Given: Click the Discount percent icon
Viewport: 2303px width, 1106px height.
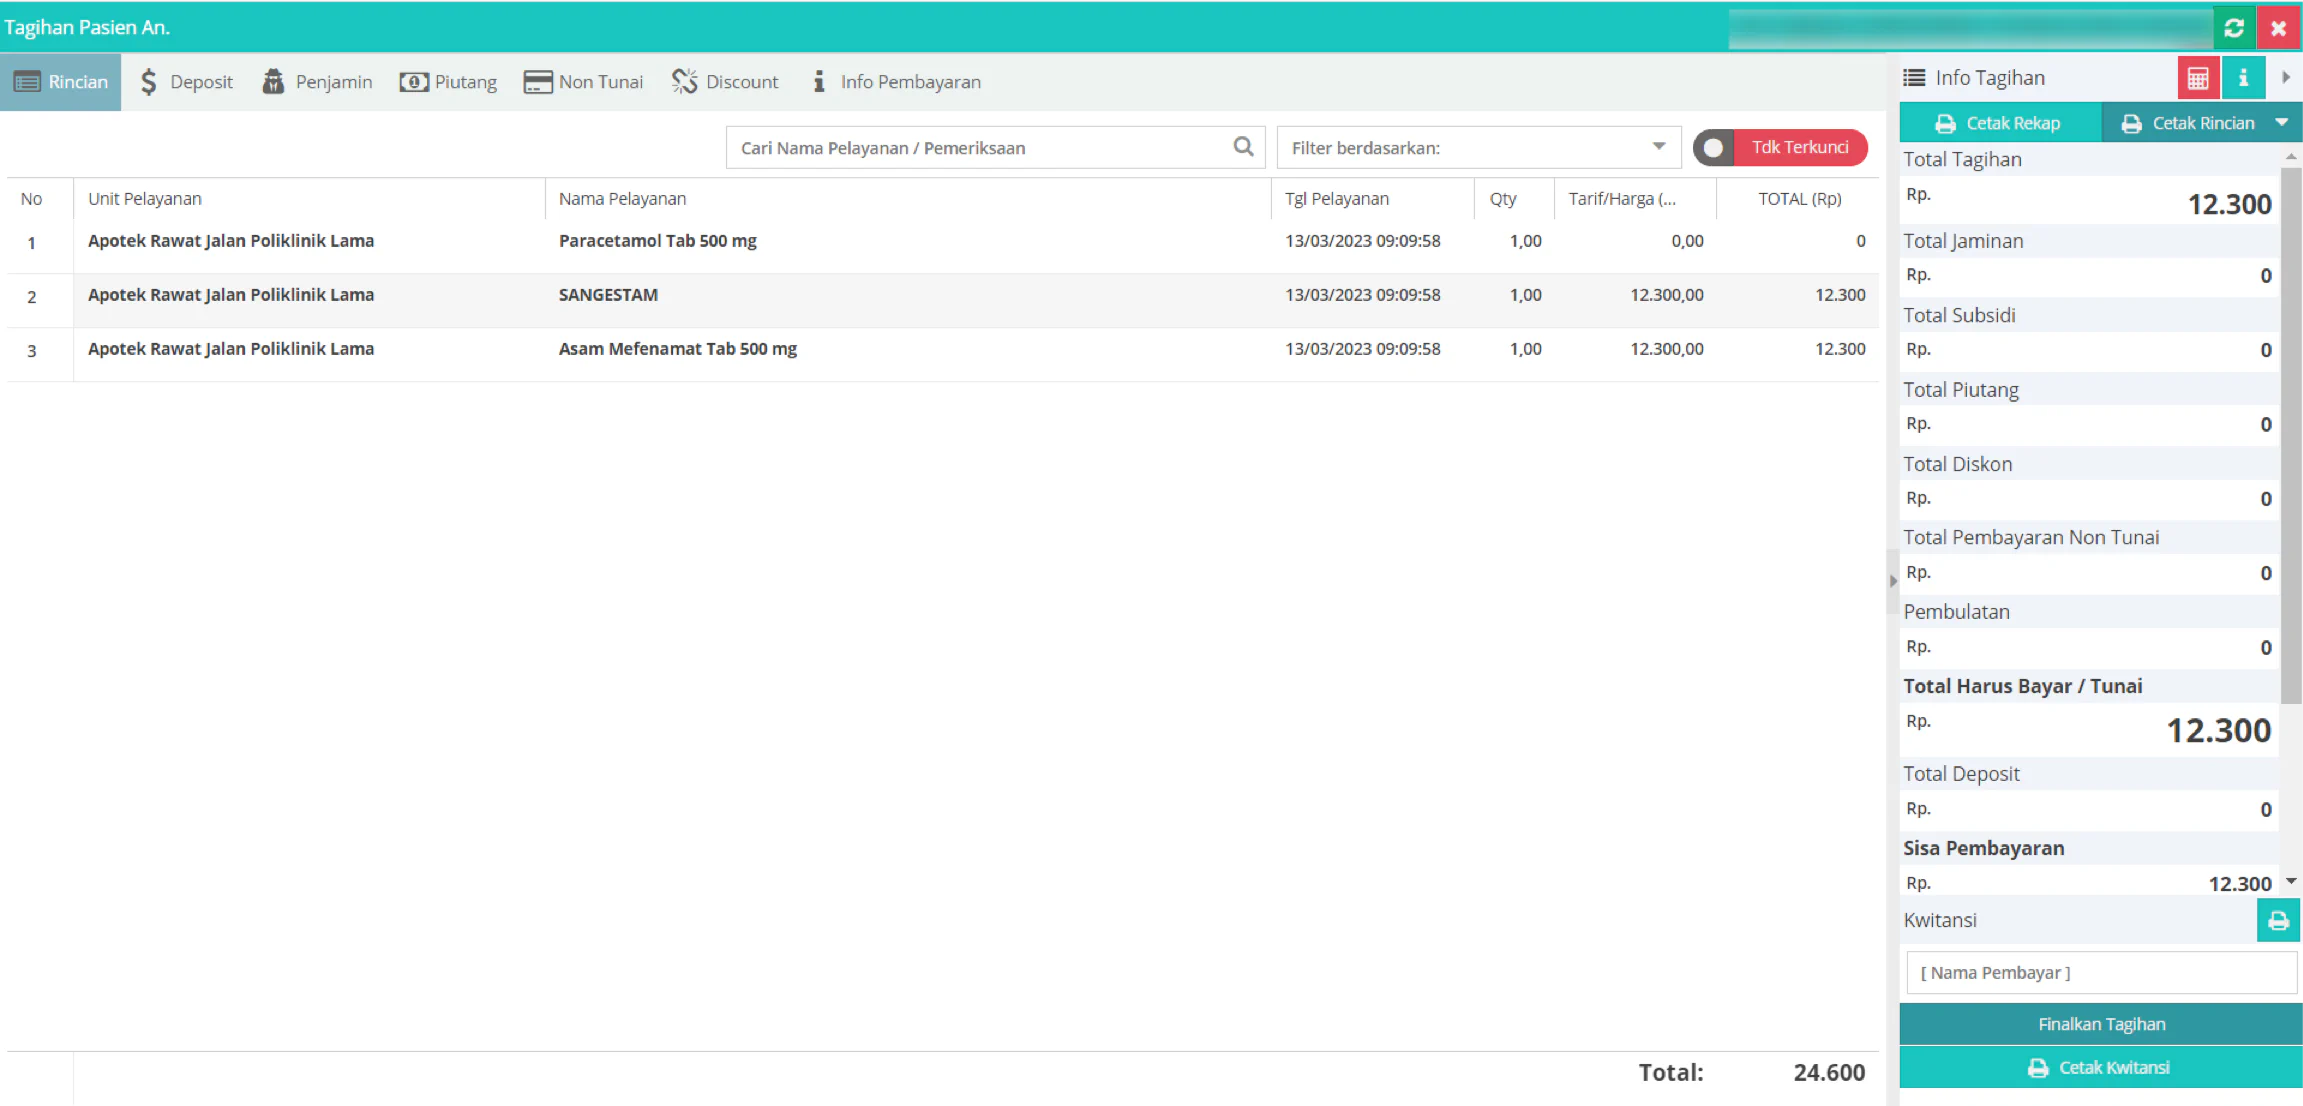Looking at the screenshot, I should [684, 82].
